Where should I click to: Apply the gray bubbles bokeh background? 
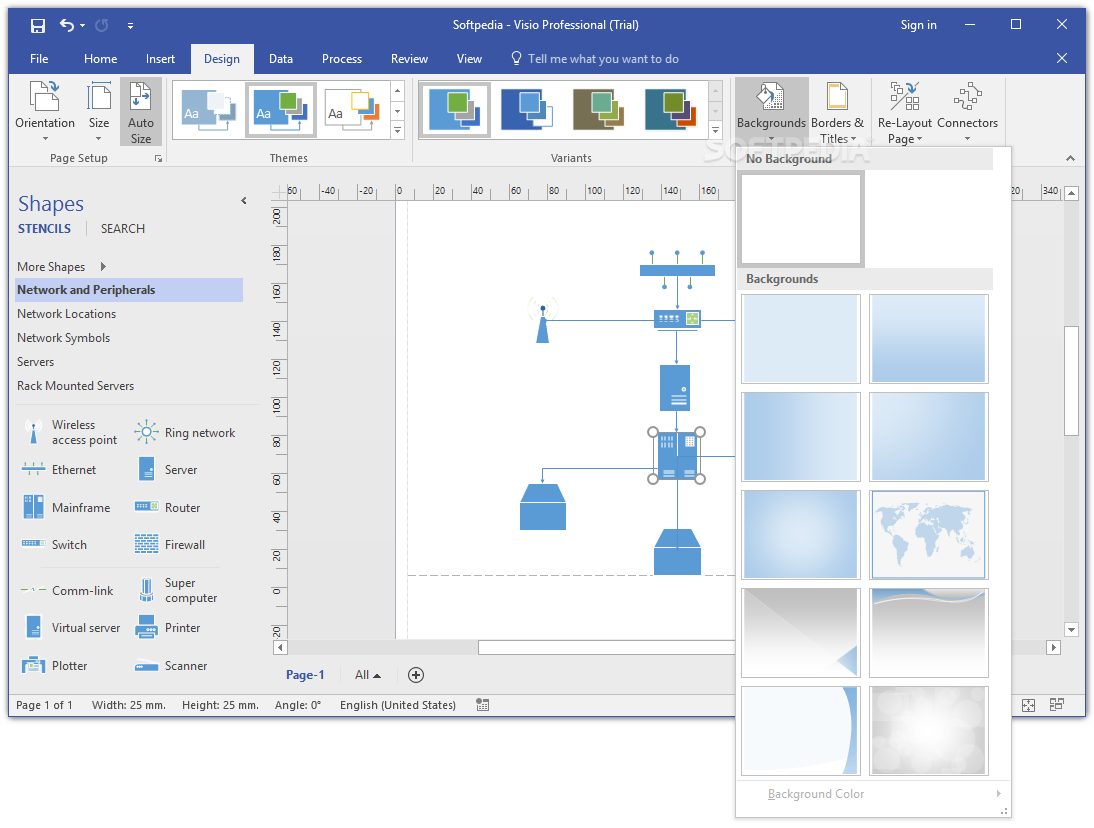[x=929, y=730]
